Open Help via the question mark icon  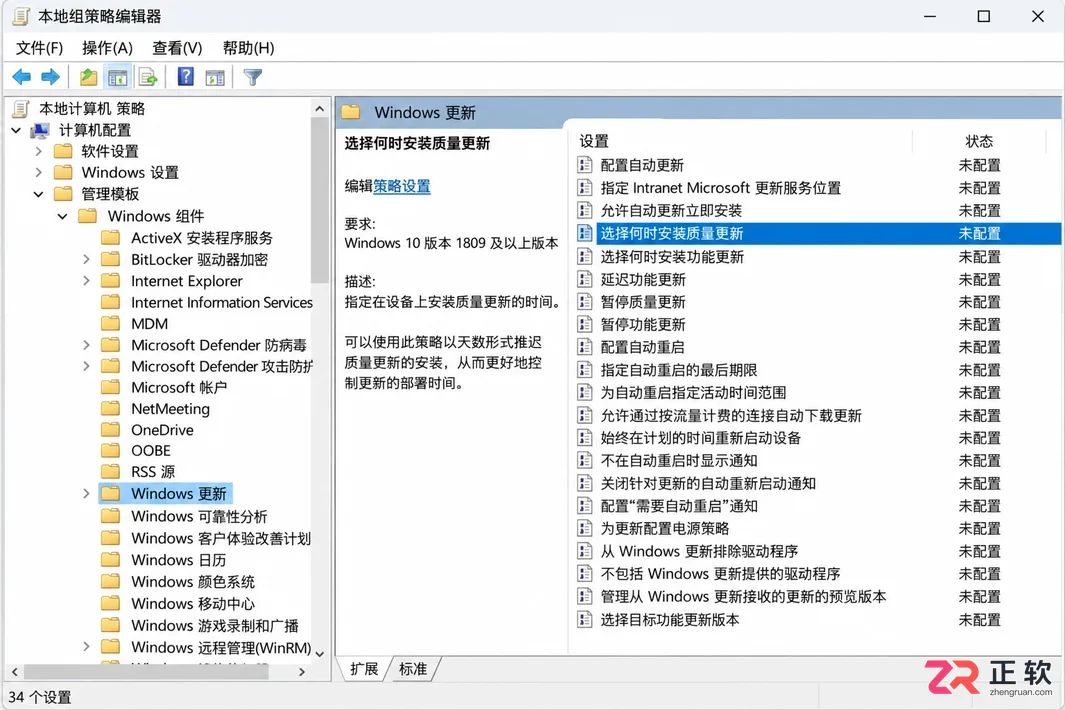tap(185, 77)
